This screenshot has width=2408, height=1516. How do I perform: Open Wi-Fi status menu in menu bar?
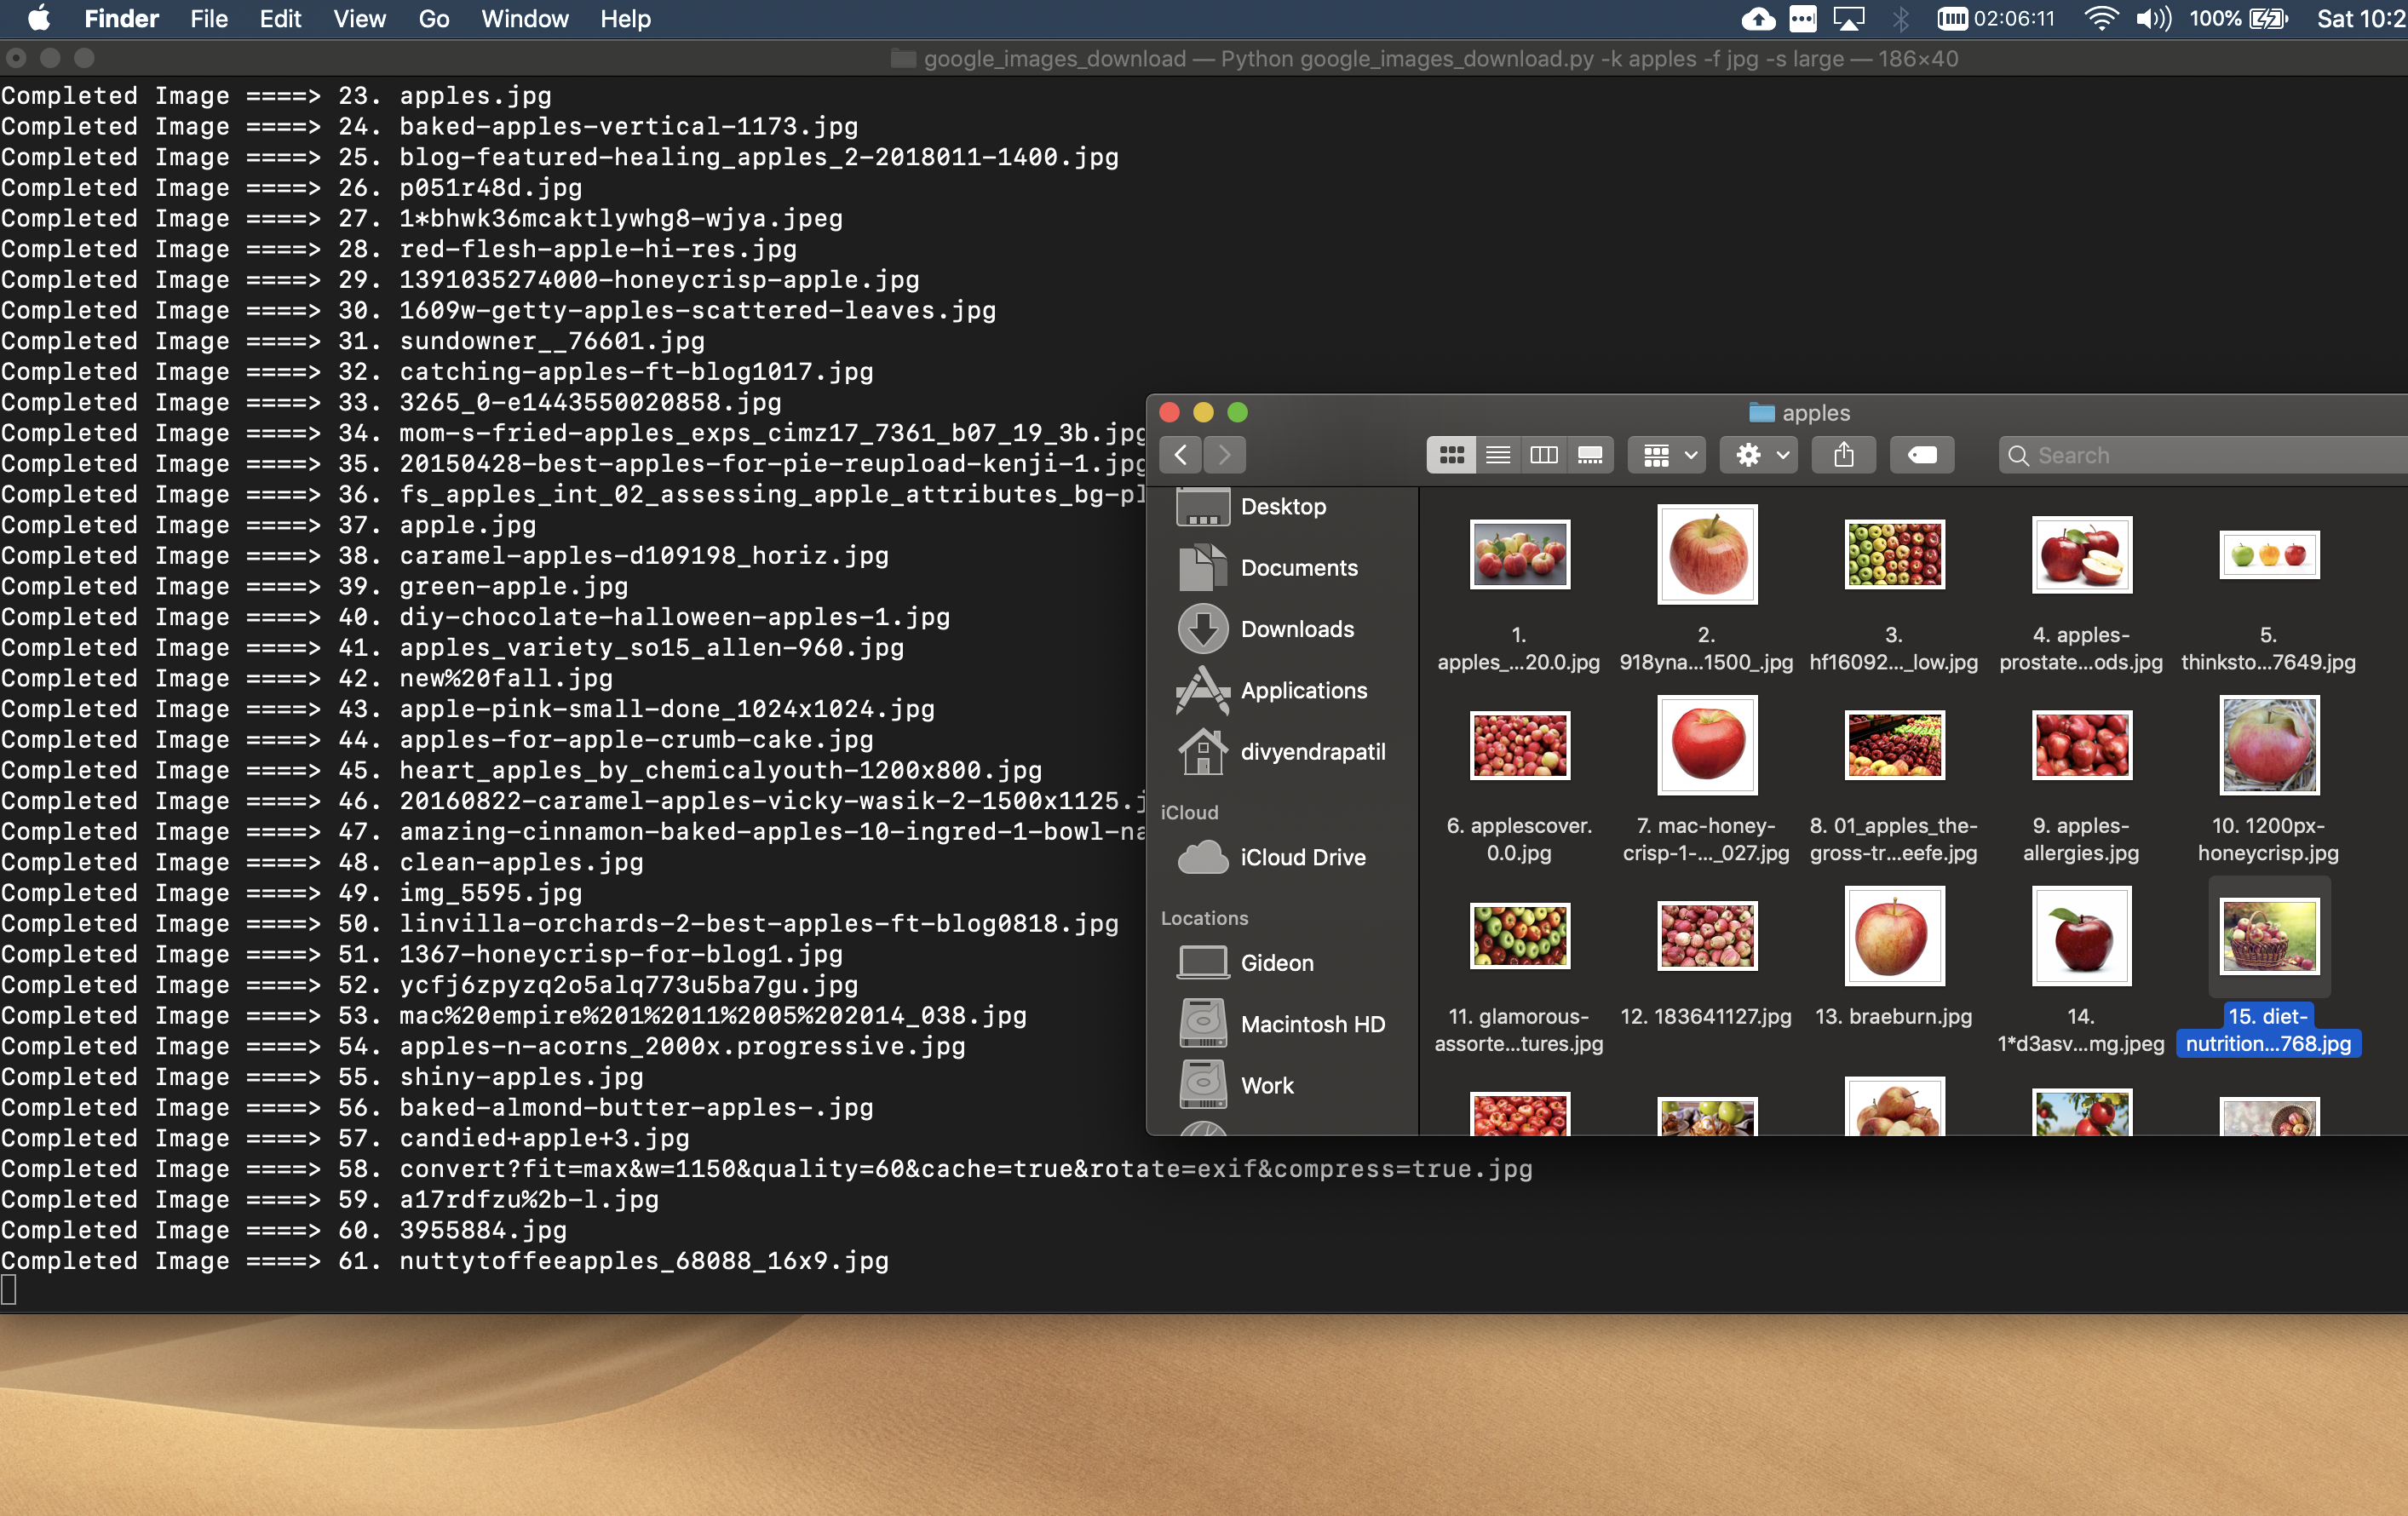click(x=2100, y=19)
